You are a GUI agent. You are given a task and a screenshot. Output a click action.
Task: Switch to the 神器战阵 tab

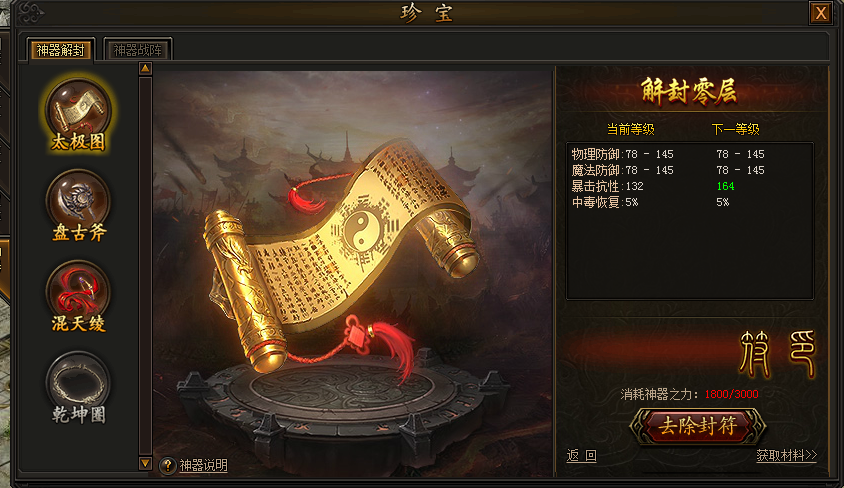[138, 50]
